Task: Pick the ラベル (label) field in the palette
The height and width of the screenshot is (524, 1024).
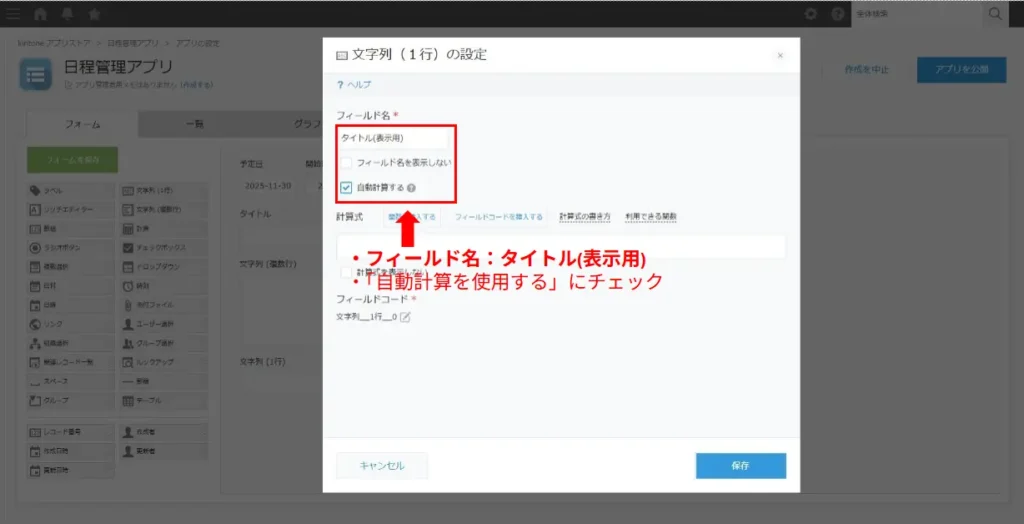Action: point(71,190)
